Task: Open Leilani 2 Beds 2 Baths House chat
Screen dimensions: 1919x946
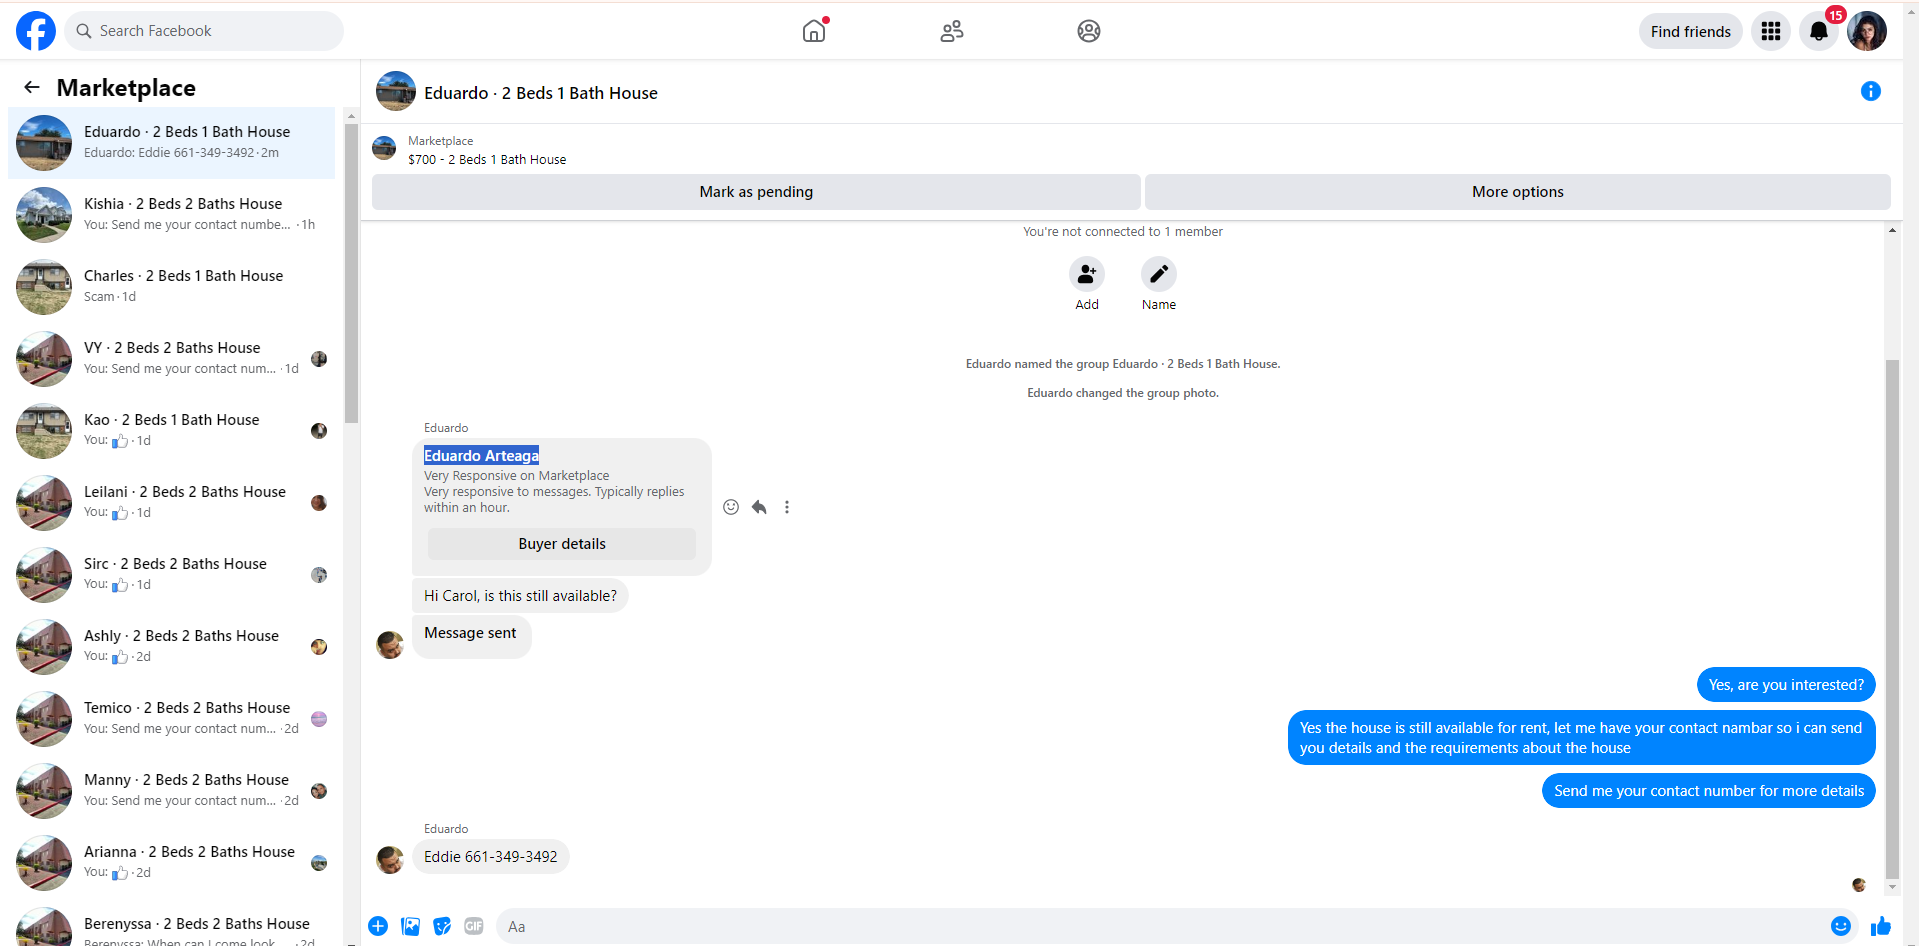Action: 172,503
